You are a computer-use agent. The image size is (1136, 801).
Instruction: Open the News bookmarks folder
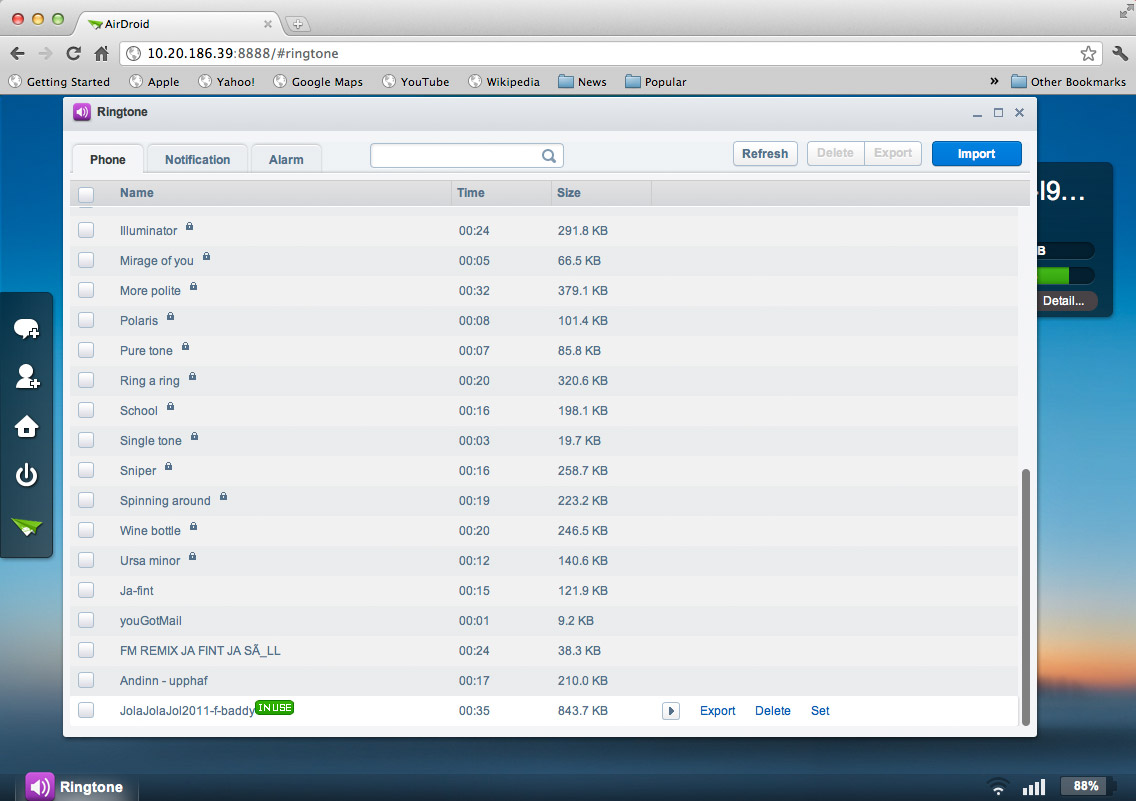583,81
